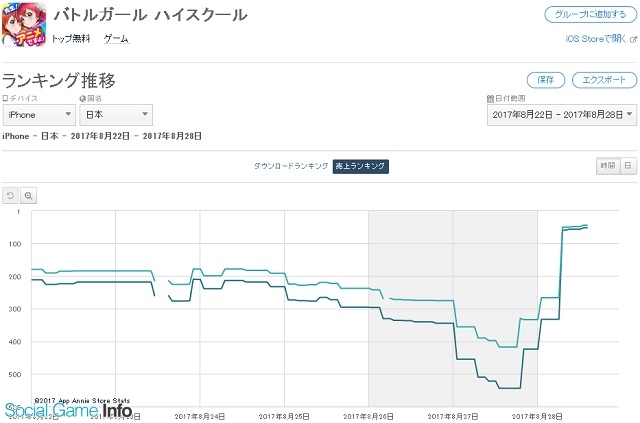The image size is (640, 423).
Task: Expand the 2017年8月22日 date range picker
Action: click(562, 115)
